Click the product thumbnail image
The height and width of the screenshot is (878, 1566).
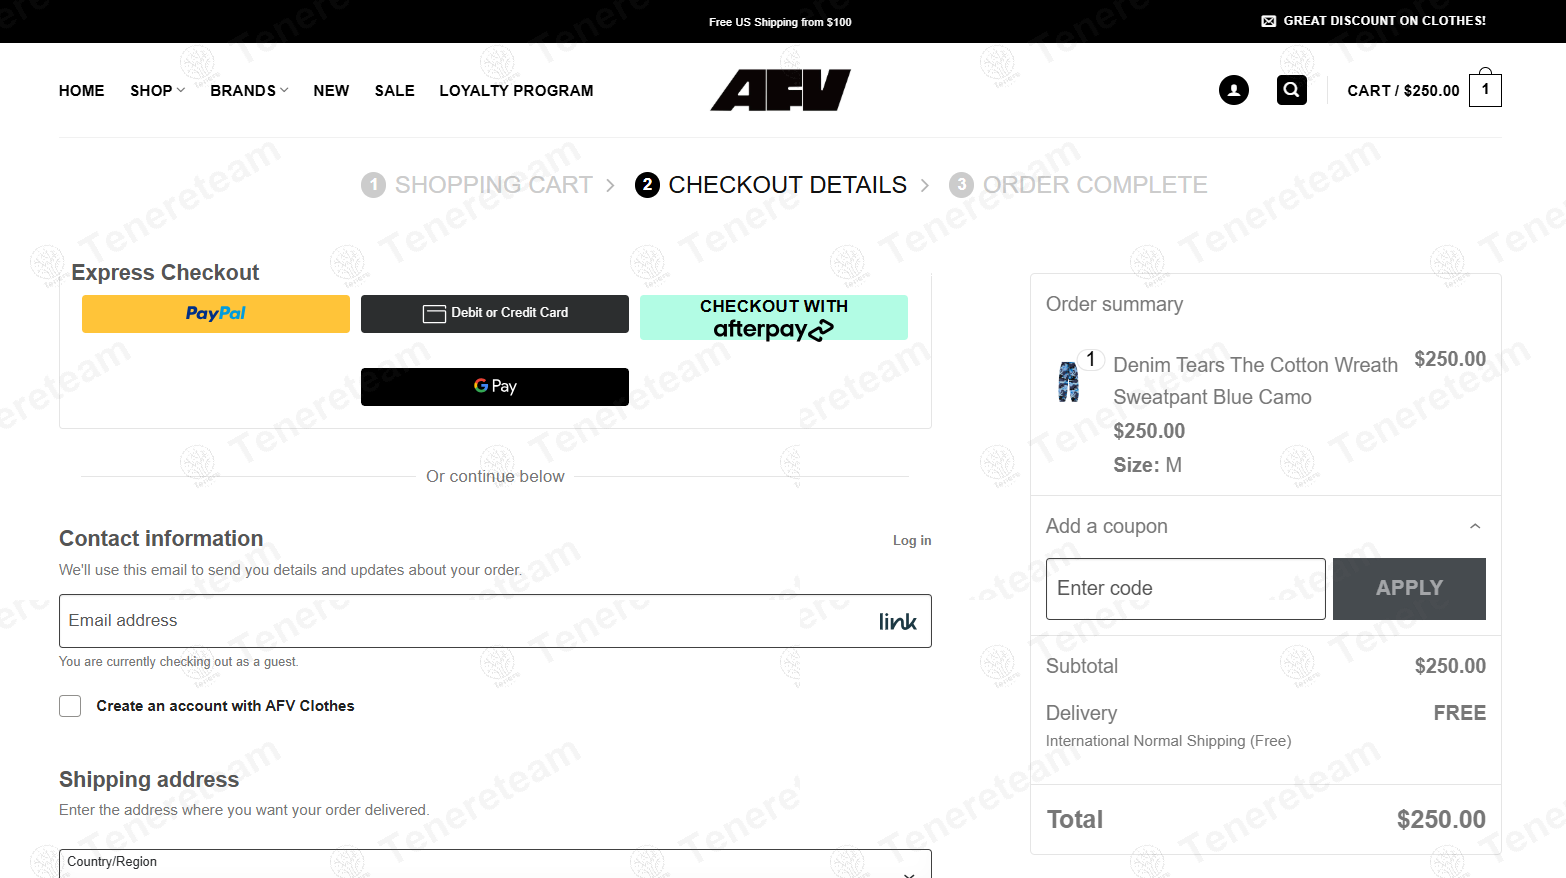pyautogui.click(x=1069, y=381)
